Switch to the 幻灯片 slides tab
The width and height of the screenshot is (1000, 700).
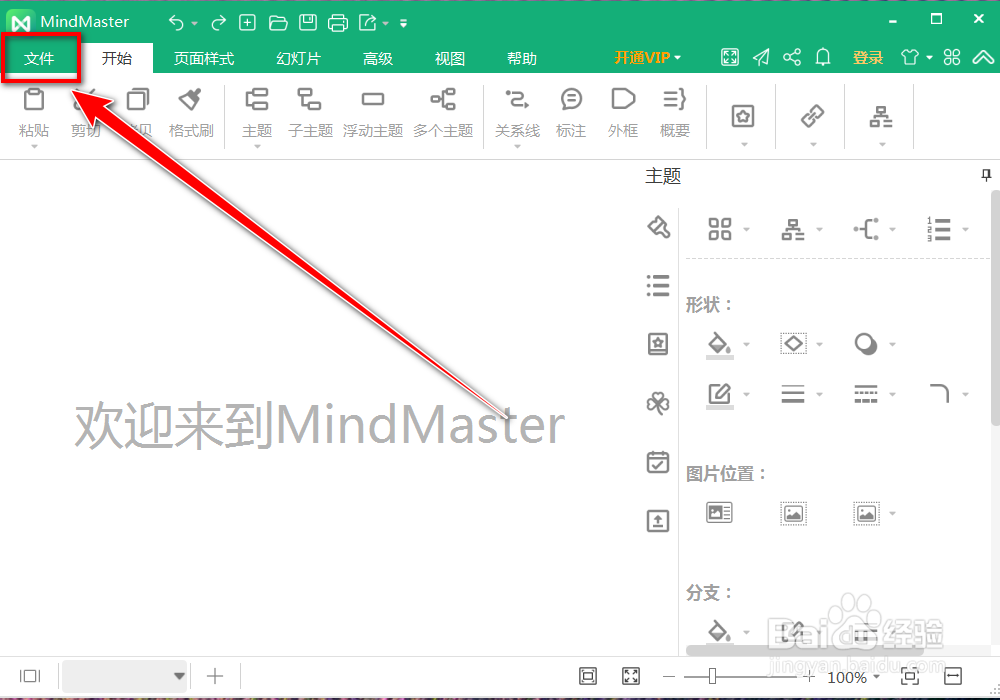pos(297,58)
